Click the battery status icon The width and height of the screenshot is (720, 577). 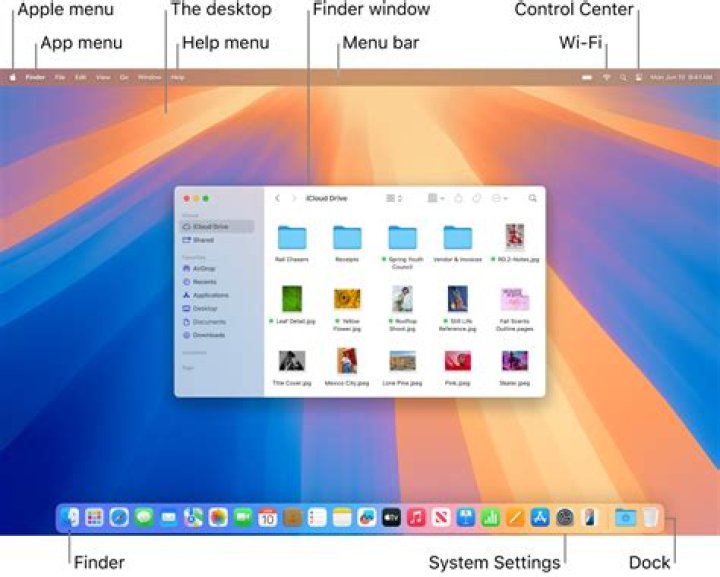pyautogui.click(x=587, y=78)
